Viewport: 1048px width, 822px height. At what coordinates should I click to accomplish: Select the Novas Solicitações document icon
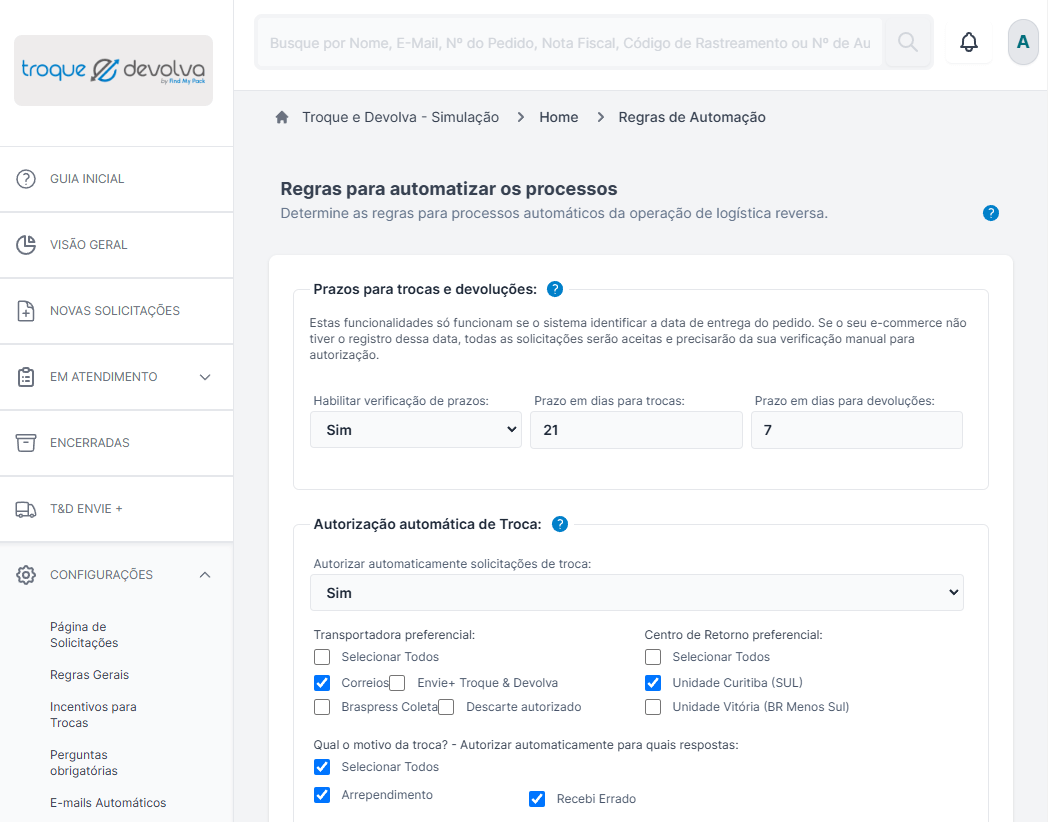pyautogui.click(x=25, y=310)
